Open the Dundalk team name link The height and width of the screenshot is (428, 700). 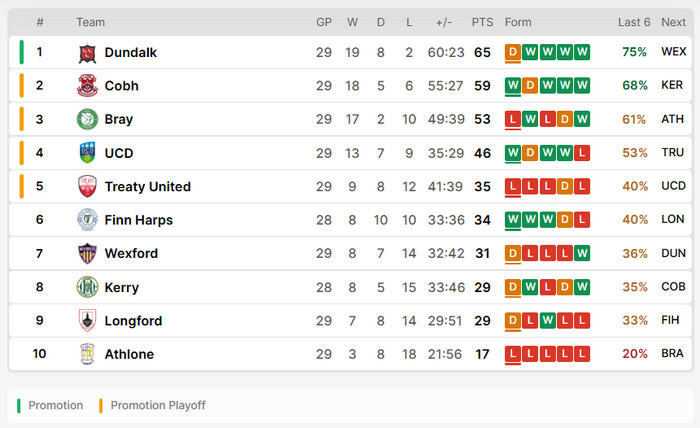[x=131, y=53]
